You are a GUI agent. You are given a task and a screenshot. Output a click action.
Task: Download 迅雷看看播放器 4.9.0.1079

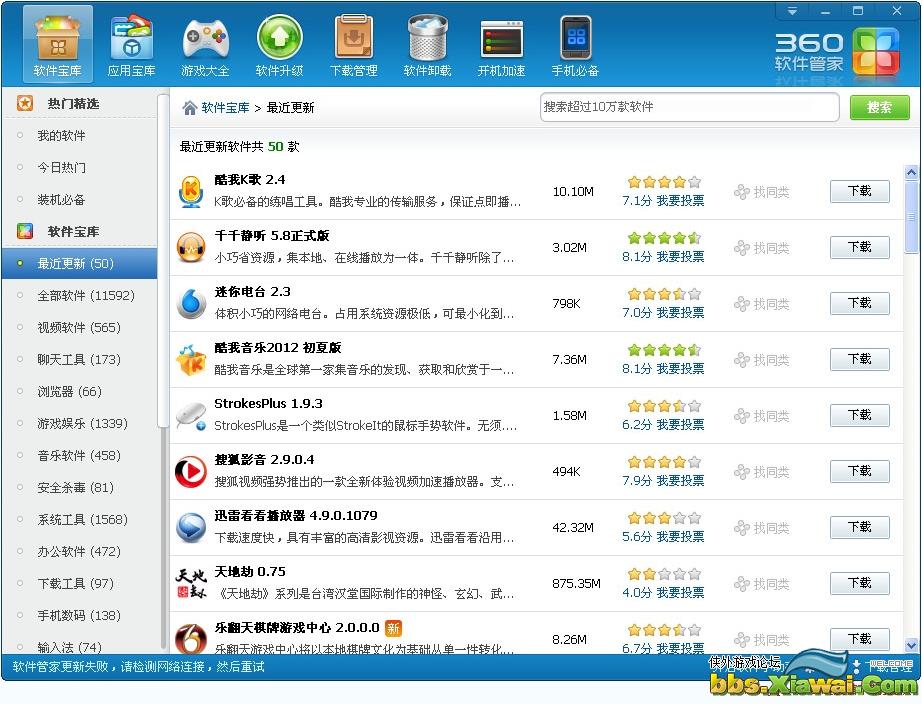(x=860, y=527)
